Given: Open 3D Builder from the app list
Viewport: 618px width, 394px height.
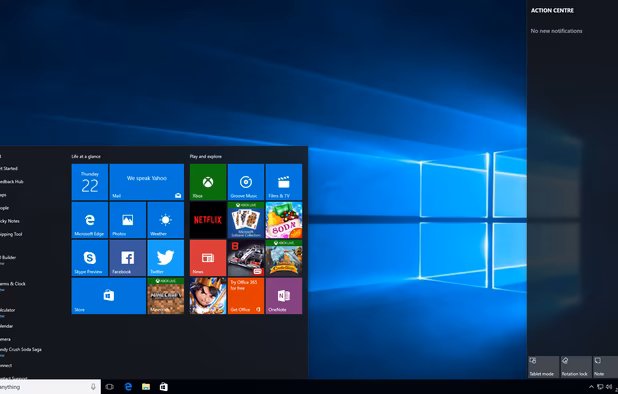Looking at the screenshot, I should point(8,259).
